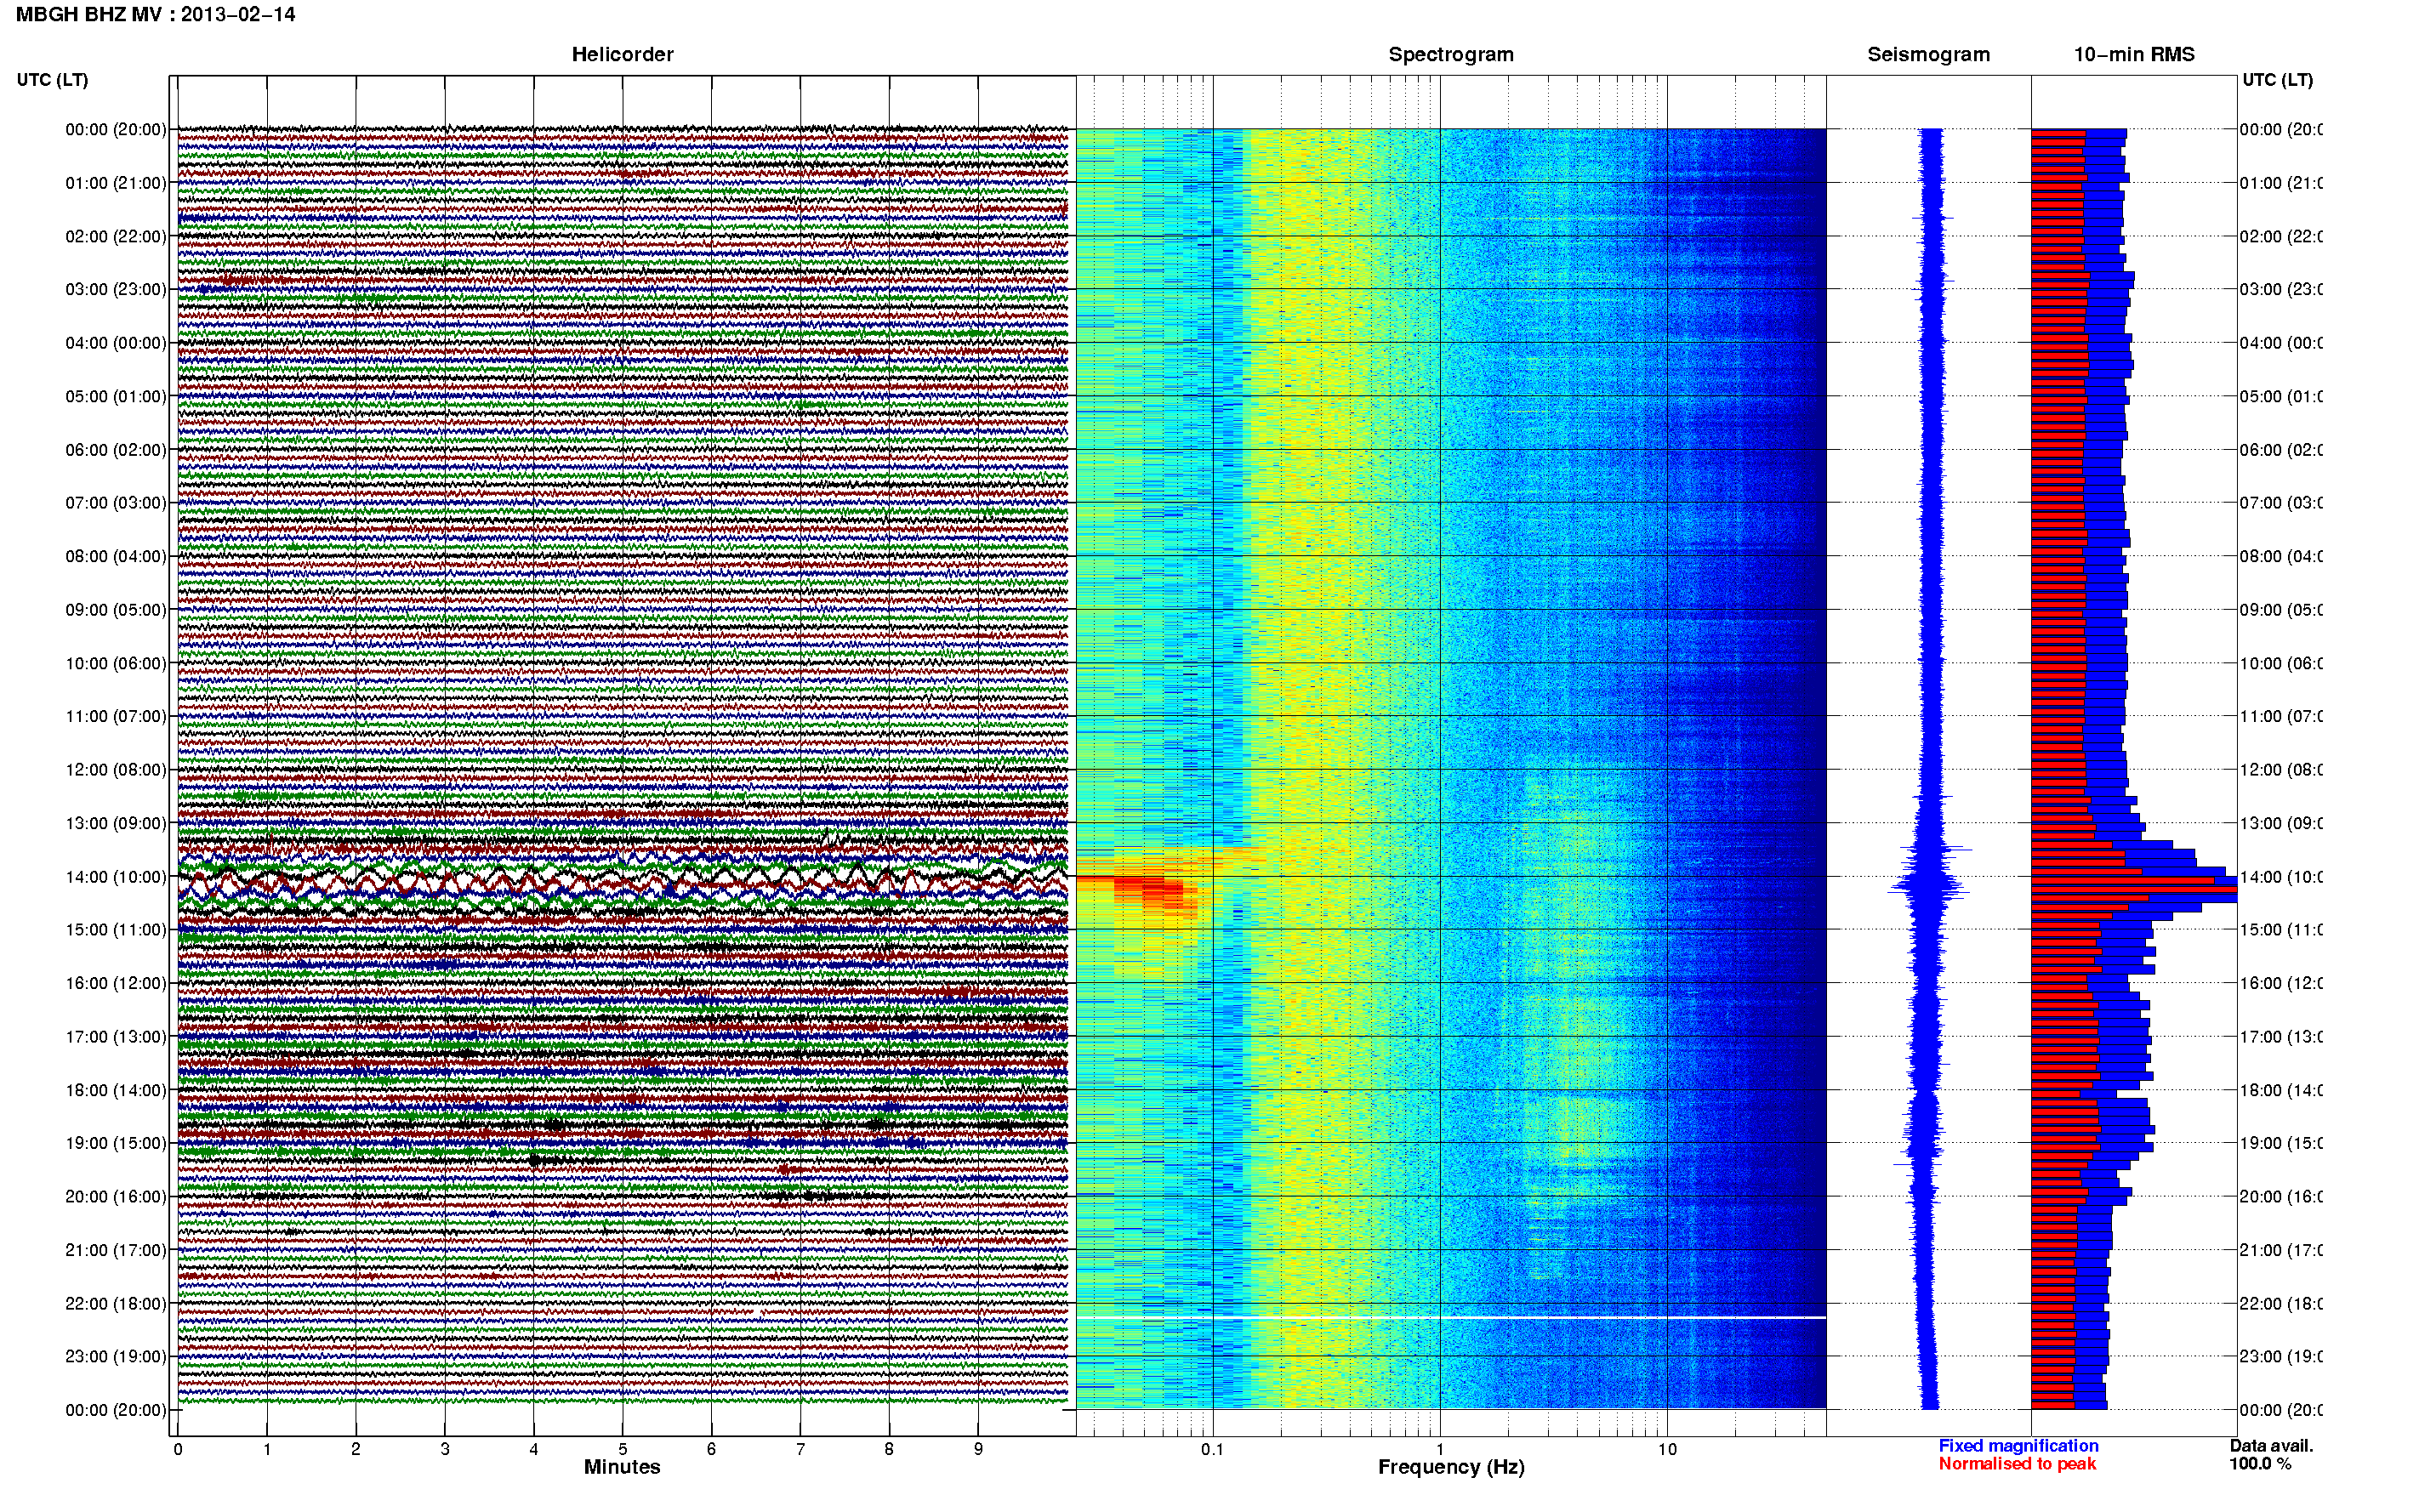2419x1512 pixels.
Task: Click minute tick '5' on helicorder axis
Action: coord(622,1449)
